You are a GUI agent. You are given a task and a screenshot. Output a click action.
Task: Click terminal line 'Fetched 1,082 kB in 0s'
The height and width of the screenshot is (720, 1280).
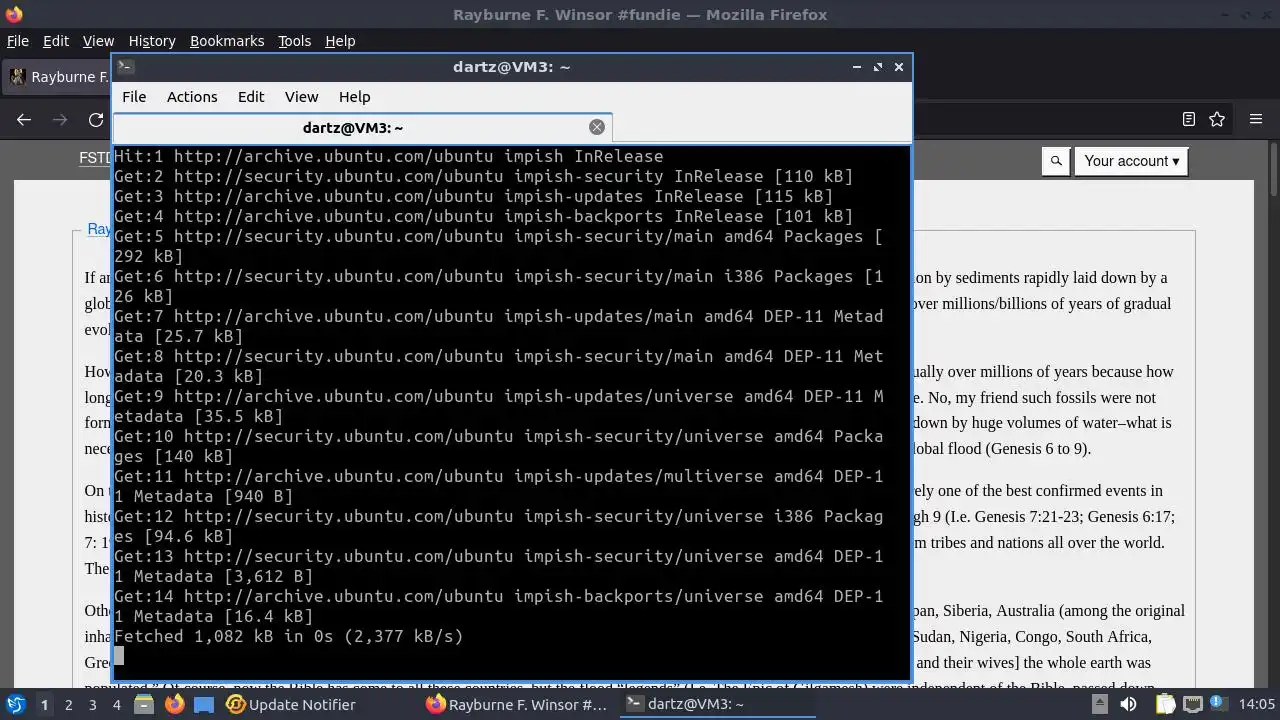(288, 636)
